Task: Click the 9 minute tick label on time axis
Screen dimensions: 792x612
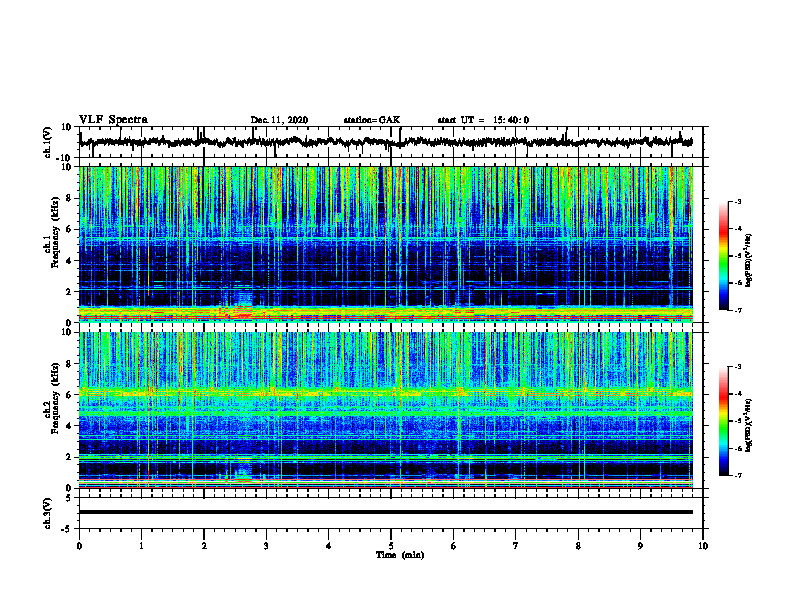Action: tap(640, 546)
